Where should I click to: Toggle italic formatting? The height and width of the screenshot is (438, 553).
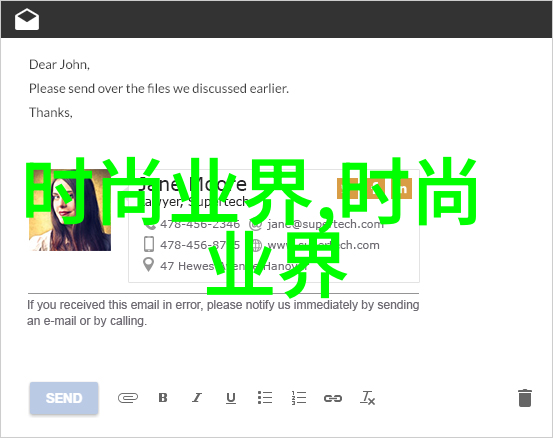197,398
